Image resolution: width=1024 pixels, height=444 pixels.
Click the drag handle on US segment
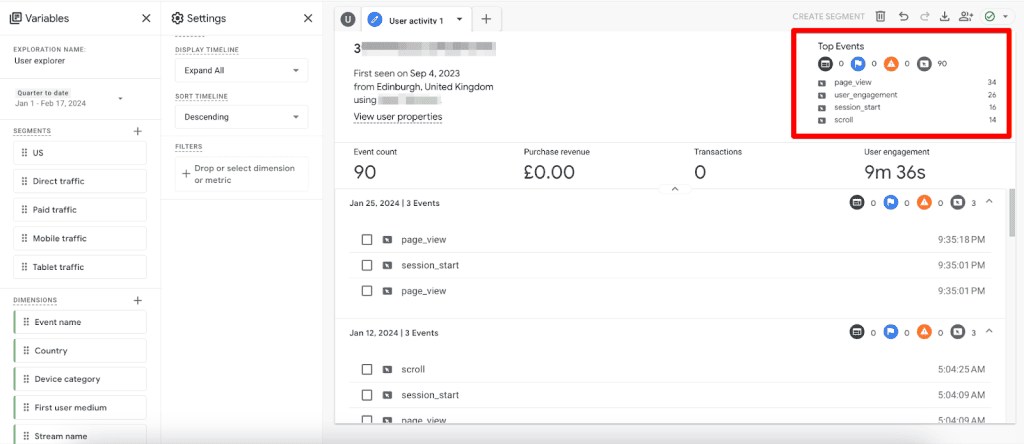click(25, 153)
